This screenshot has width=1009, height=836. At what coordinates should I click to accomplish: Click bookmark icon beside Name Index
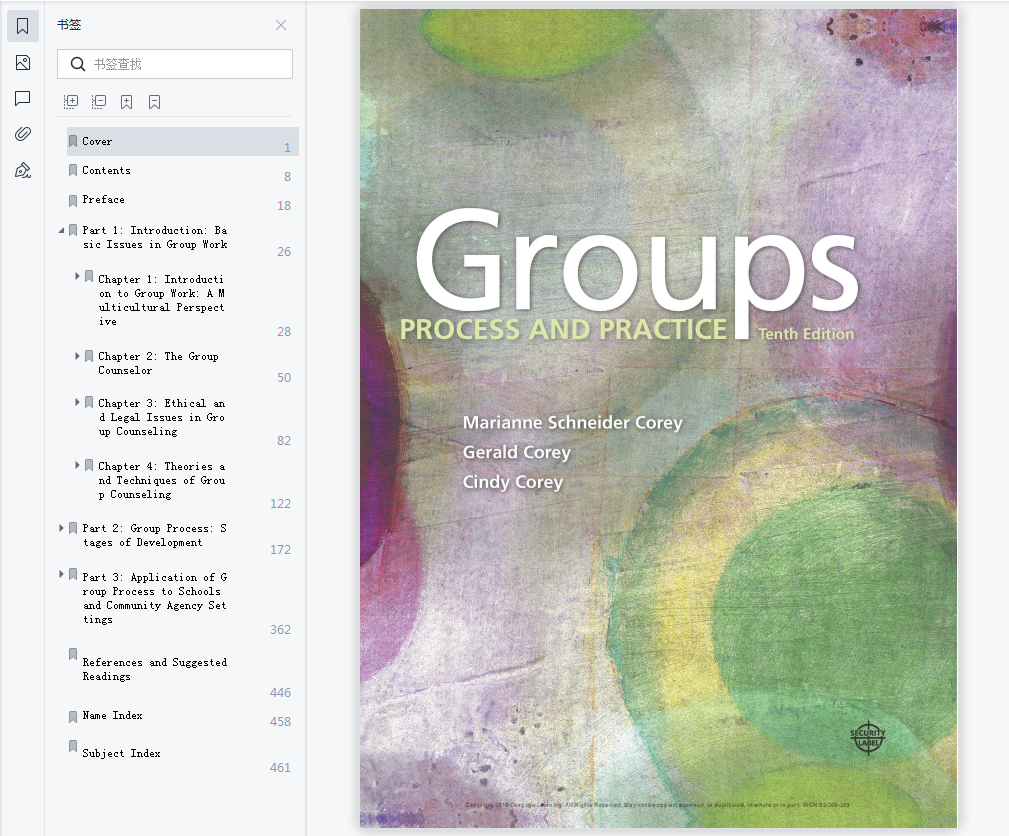73,716
